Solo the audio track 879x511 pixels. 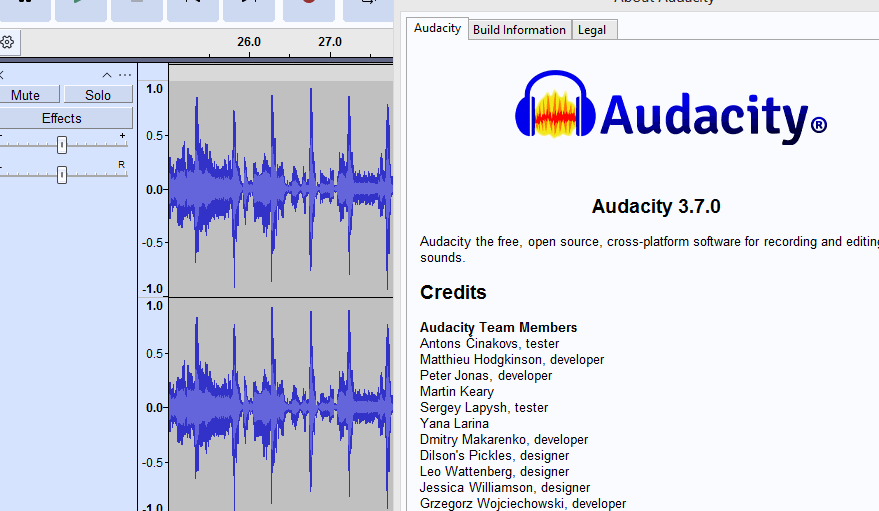[98, 95]
